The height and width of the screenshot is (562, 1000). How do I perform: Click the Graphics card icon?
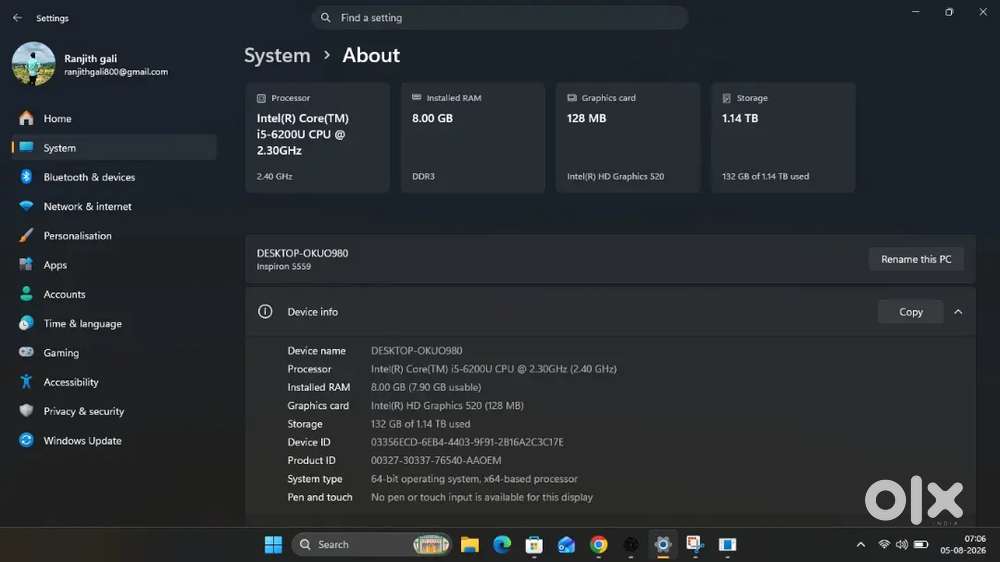[x=571, y=98]
